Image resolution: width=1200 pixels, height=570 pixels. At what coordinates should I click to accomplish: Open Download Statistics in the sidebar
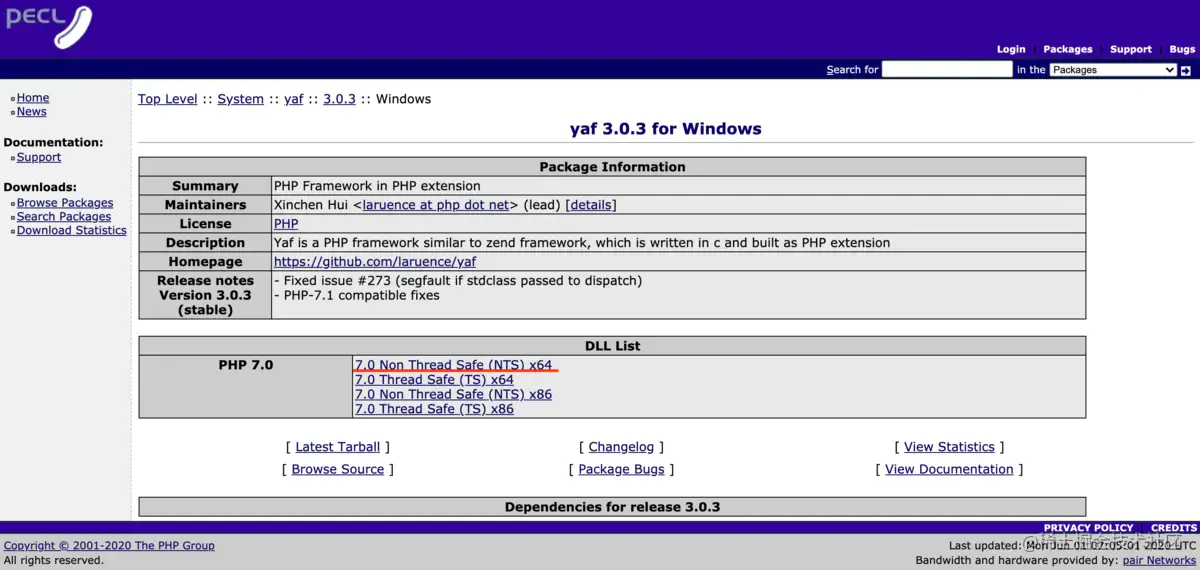(x=72, y=230)
